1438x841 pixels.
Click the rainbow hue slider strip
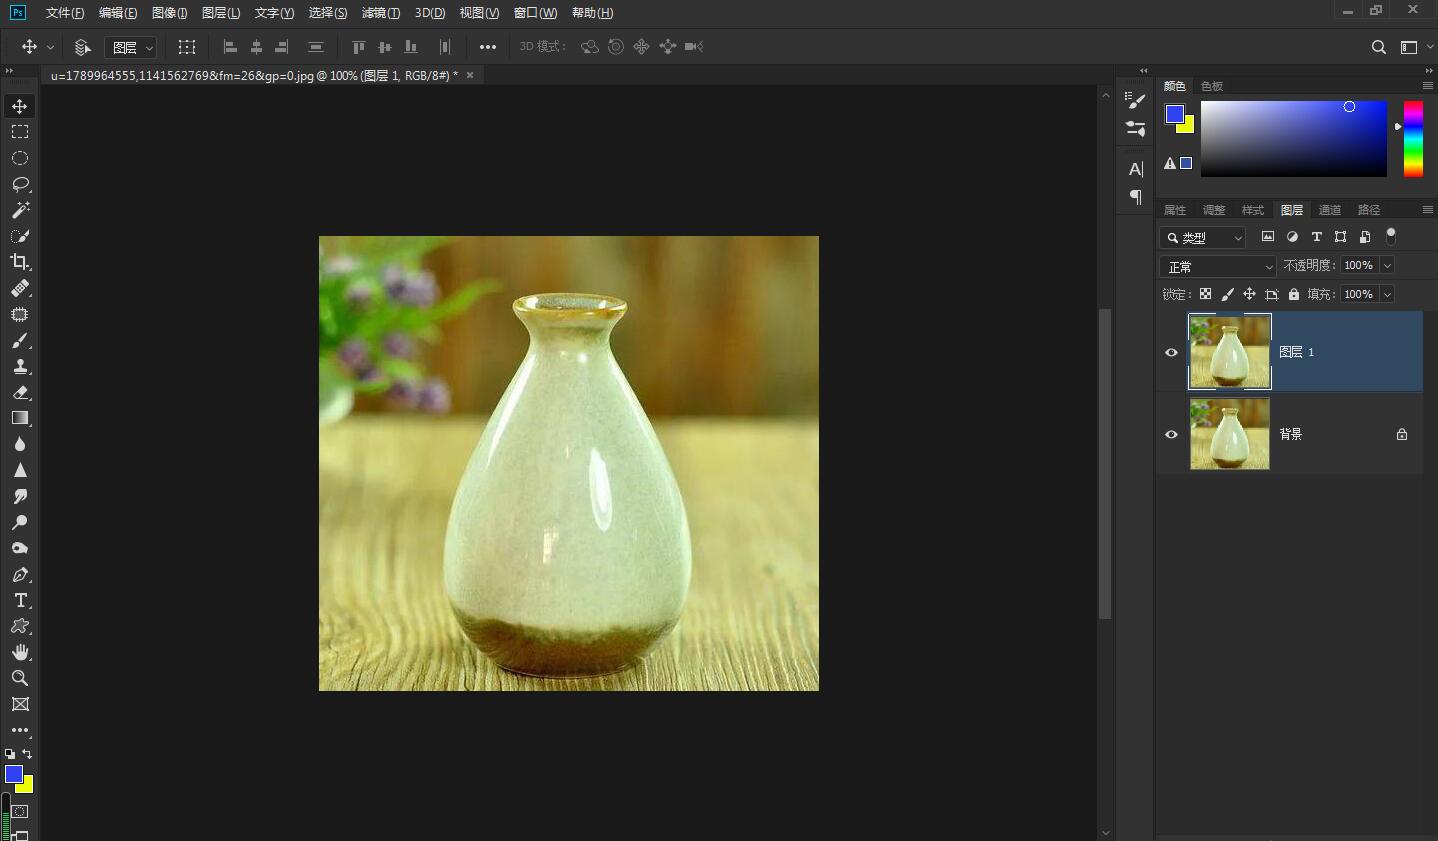point(1413,138)
